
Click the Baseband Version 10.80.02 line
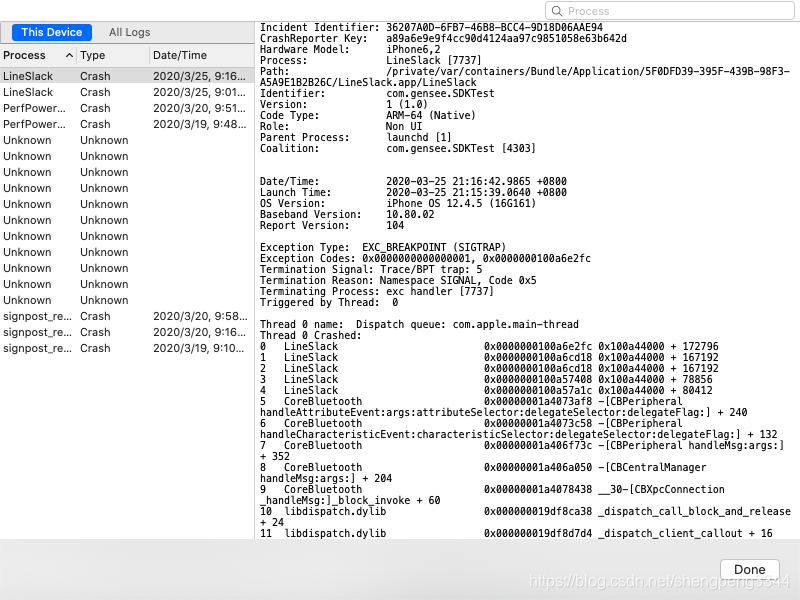(347, 214)
